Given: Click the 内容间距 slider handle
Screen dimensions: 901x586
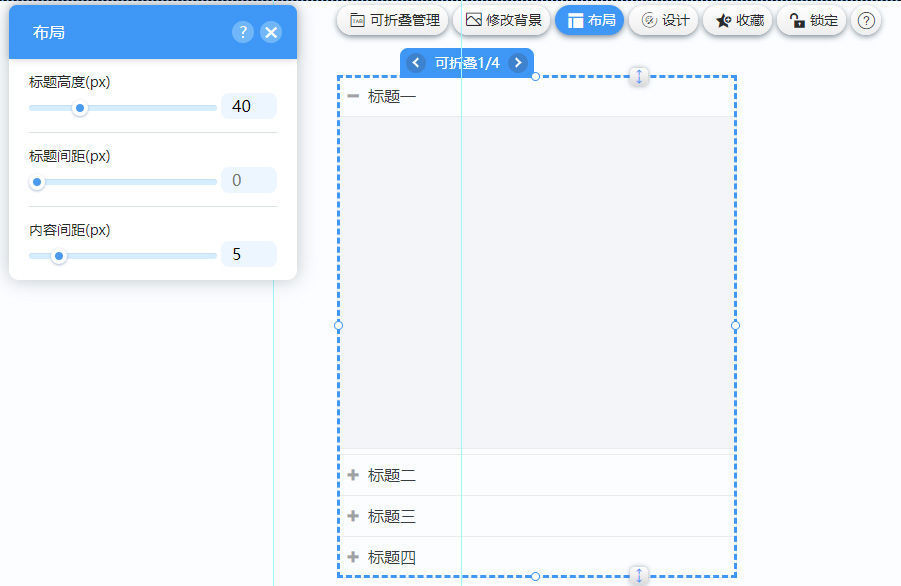Looking at the screenshot, I should [59, 256].
